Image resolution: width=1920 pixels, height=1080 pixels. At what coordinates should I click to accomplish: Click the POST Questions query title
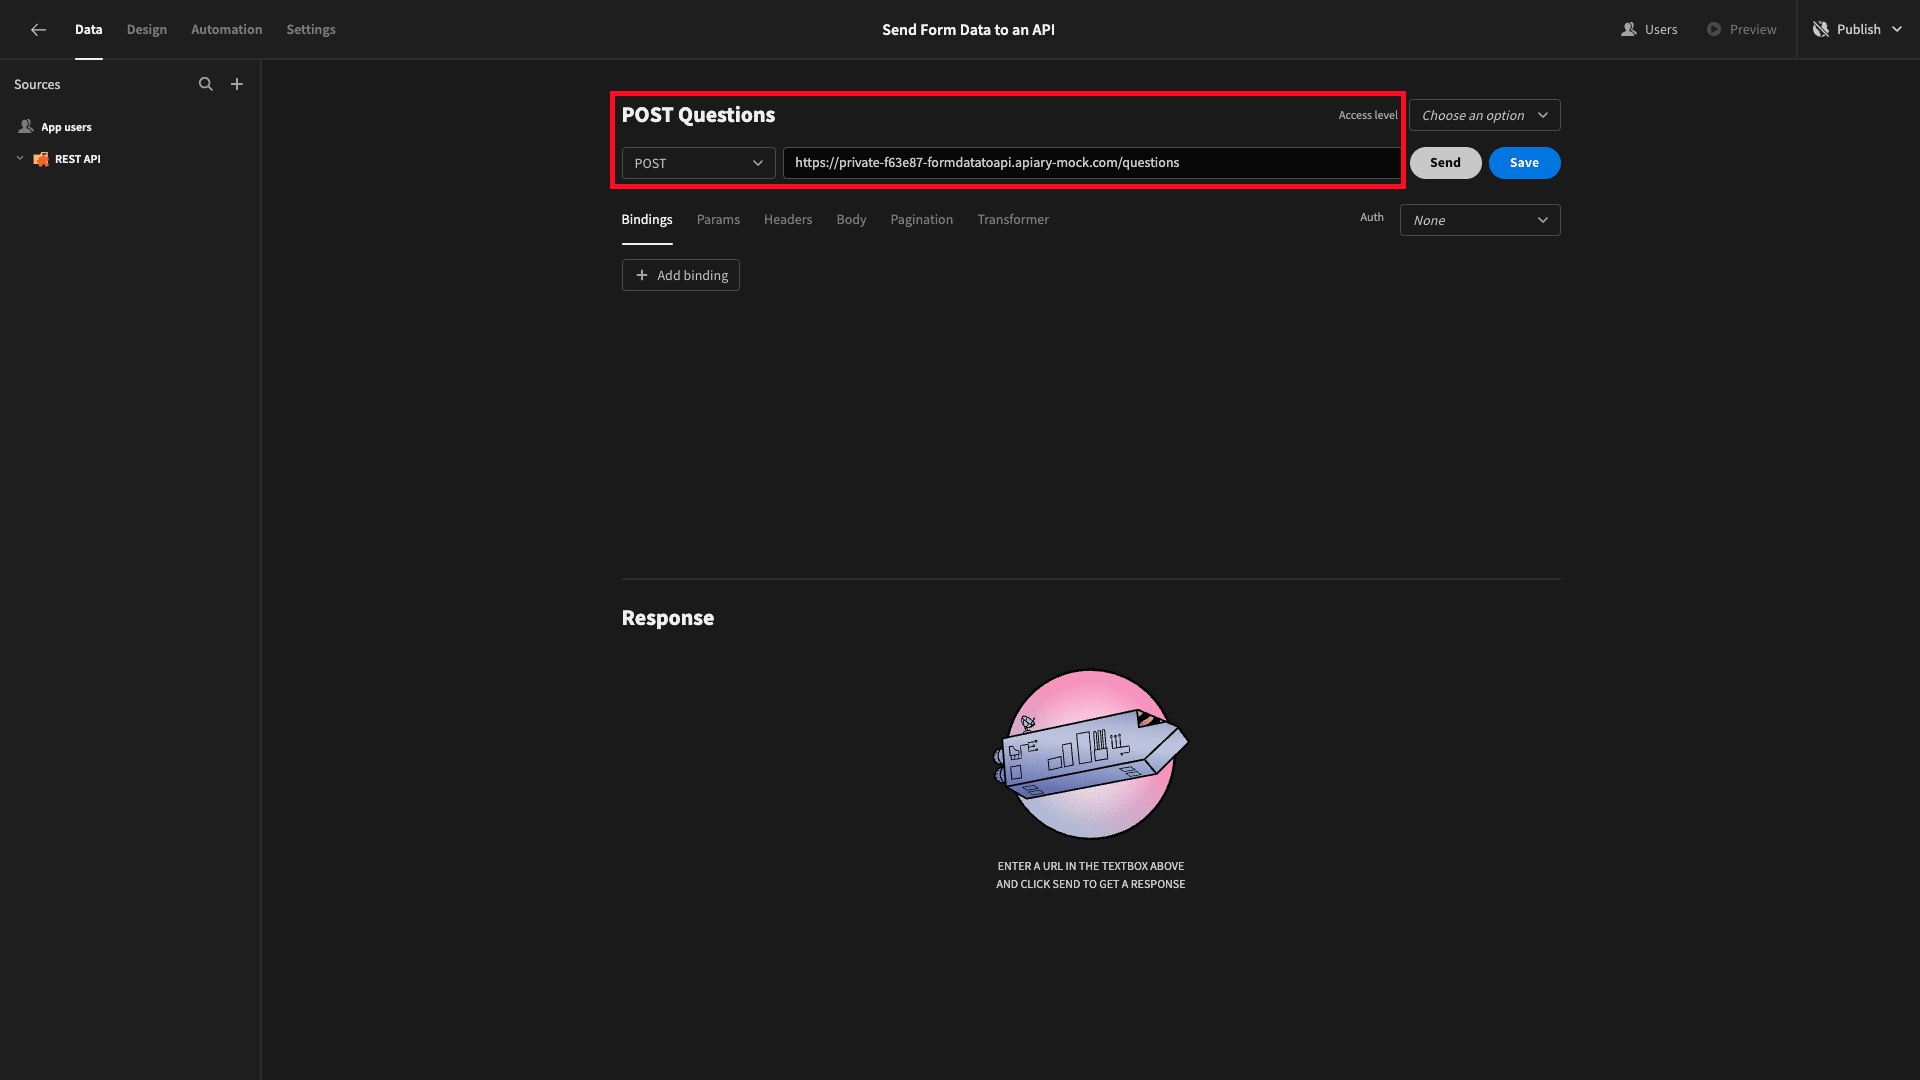click(698, 115)
